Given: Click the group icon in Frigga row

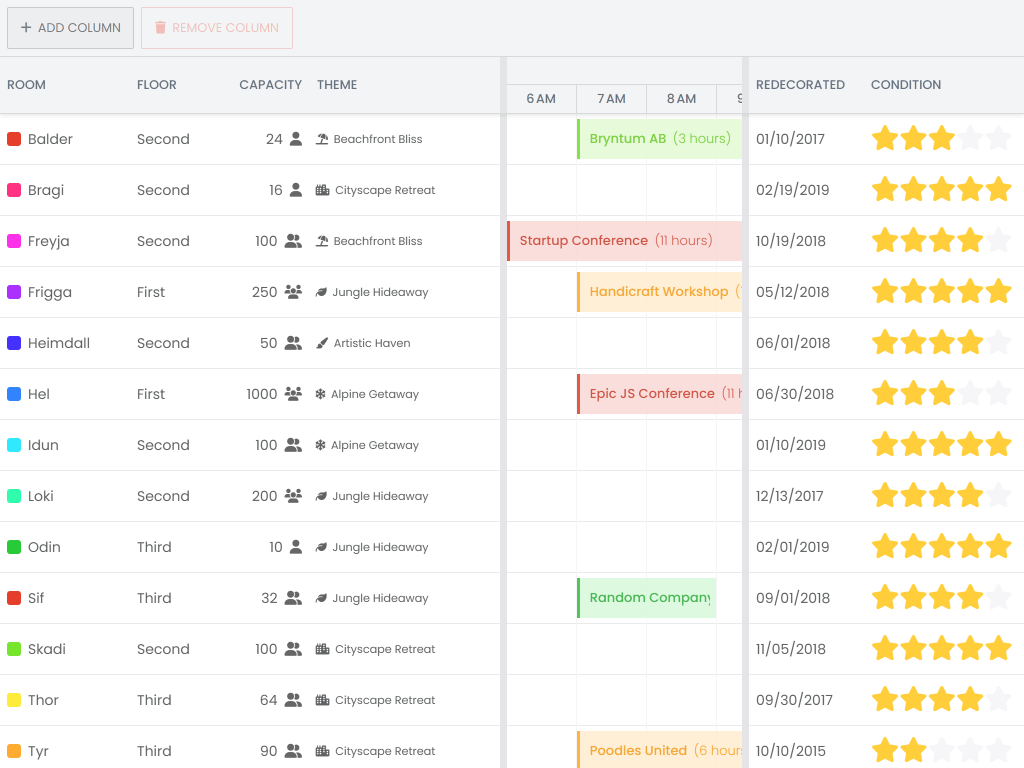Looking at the screenshot, I should [293, 292].
